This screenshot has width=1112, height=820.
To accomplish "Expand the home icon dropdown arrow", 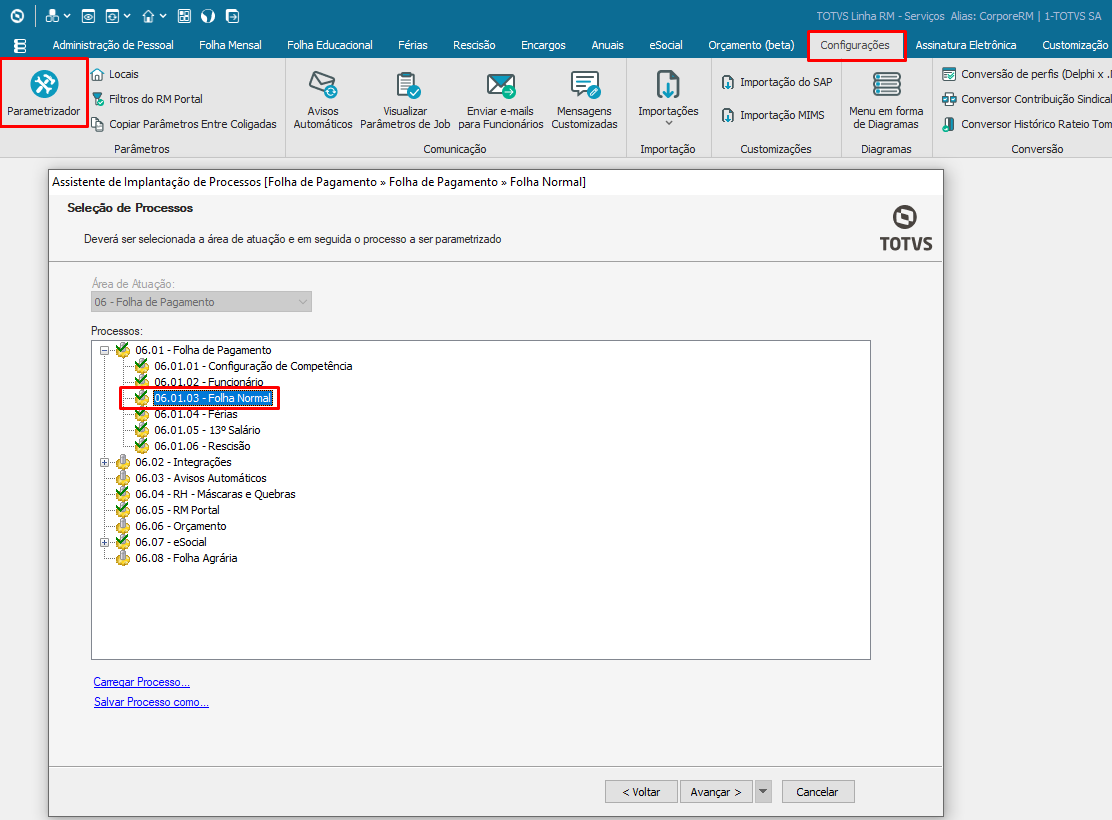I will pyautogui.click(x=163, y=16).
